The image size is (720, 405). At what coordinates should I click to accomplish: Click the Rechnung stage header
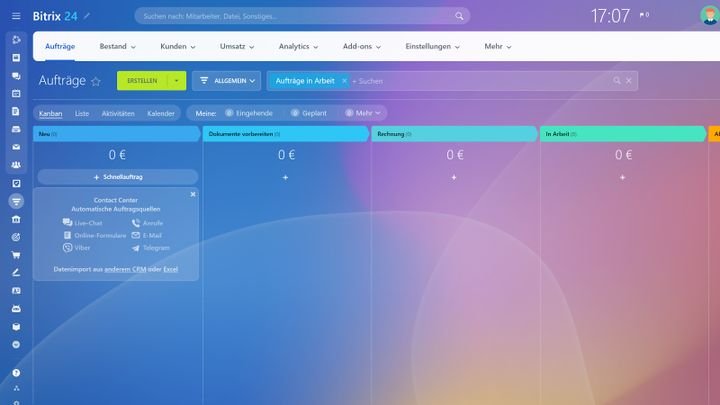coord(454,134)
